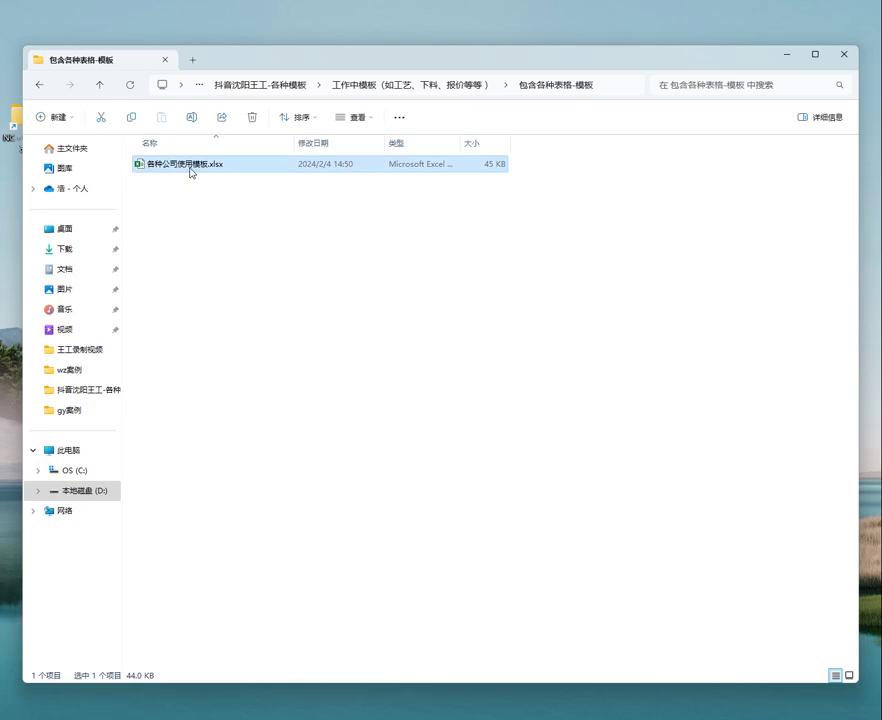The height and width of the screenshot is (720, 882).
Task: Open the See more ellipsis menu
Action: [399, 117]
